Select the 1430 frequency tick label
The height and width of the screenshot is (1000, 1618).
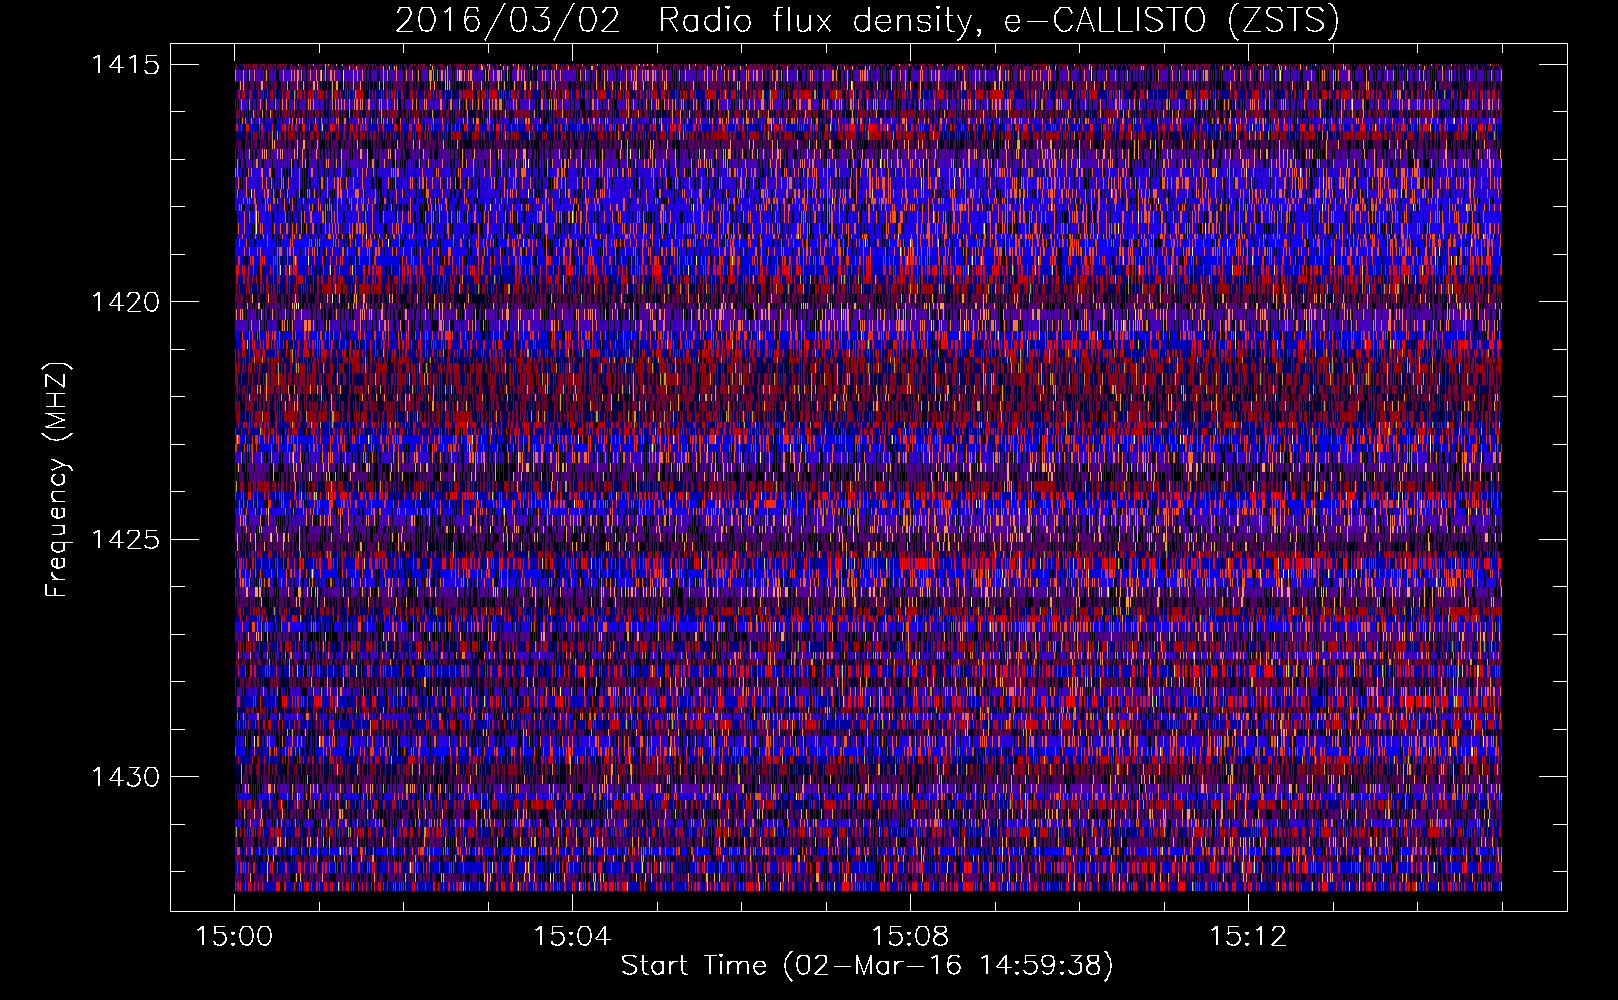coord(125,777)
